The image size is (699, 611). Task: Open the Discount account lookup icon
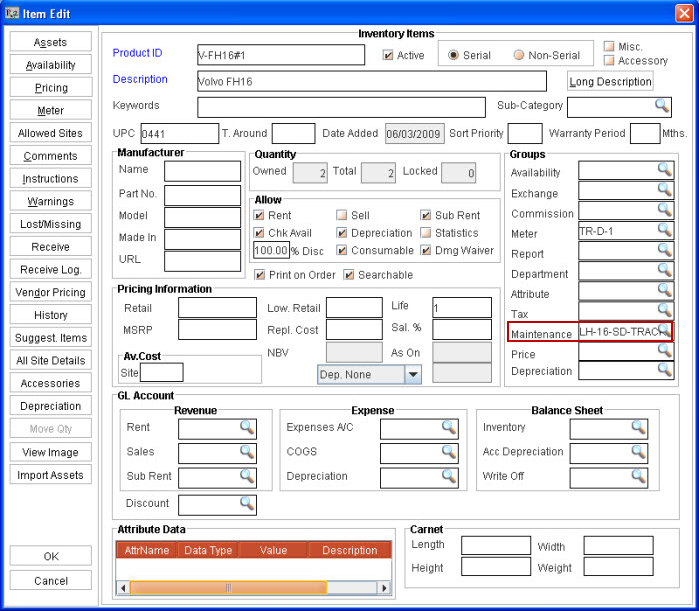click(247, 503)
